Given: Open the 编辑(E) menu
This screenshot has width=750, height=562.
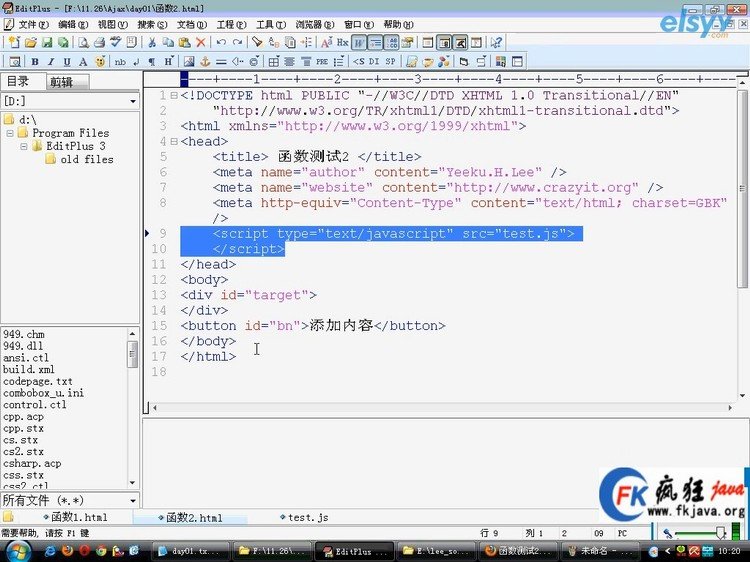Looking at the screenshot, I should (73, 24).
